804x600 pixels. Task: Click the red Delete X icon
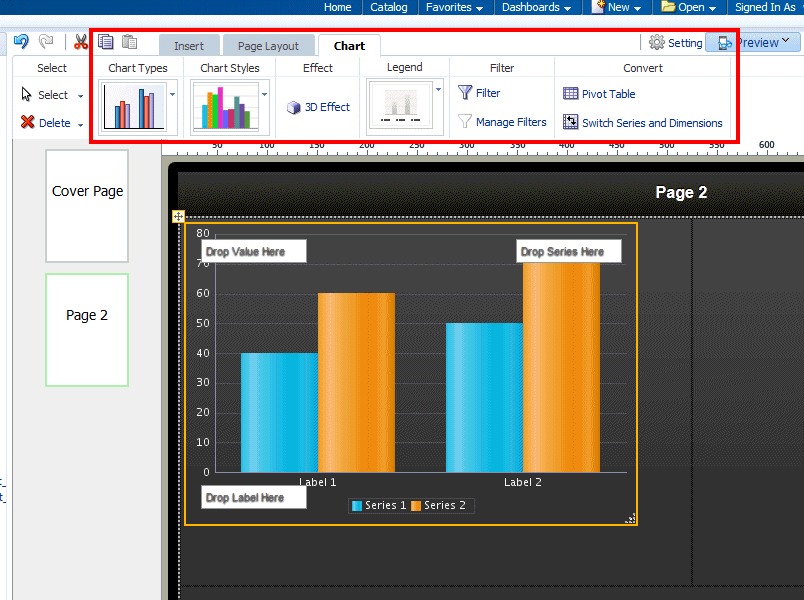click(27, 122)
